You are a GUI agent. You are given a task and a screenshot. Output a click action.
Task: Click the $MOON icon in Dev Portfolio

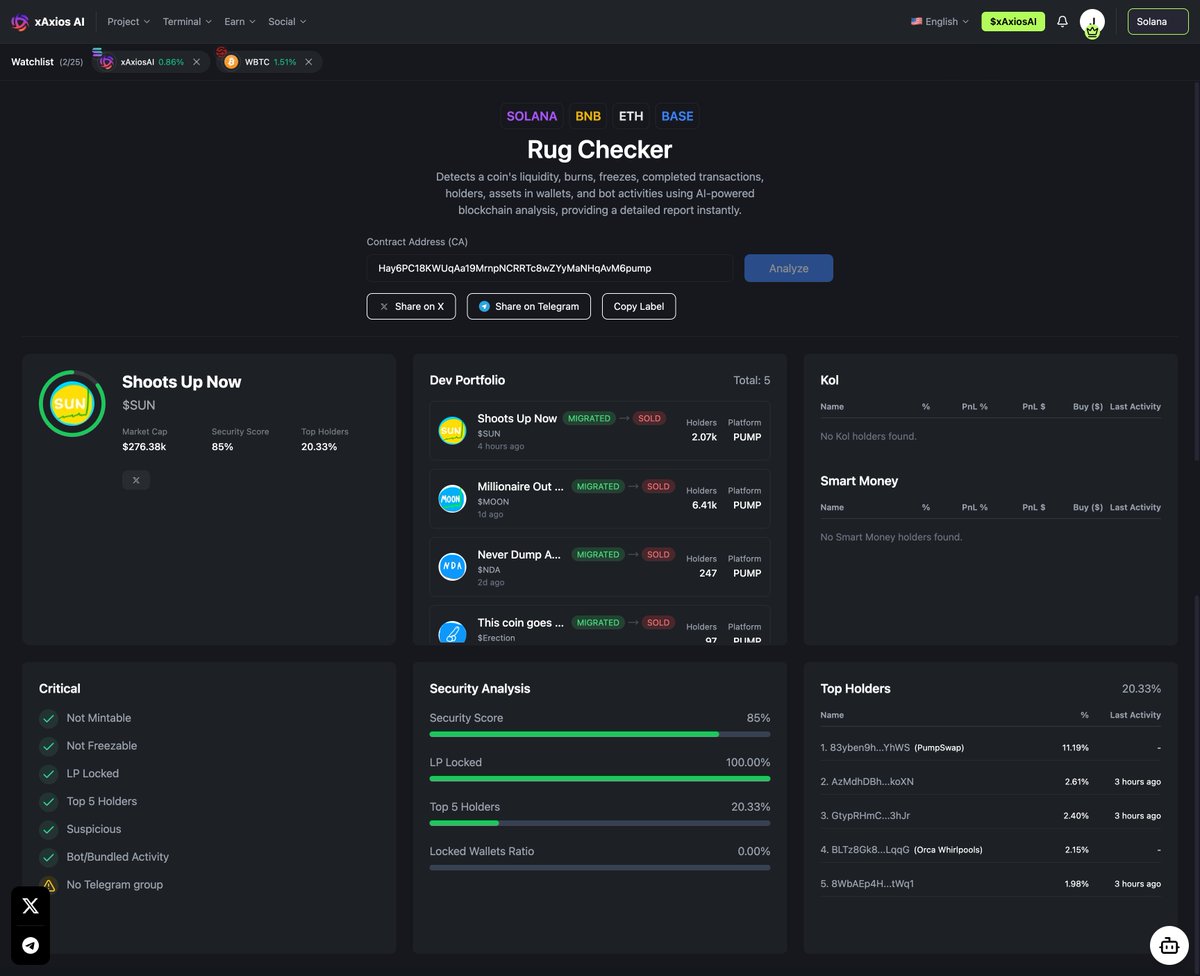pyautogui.click(x=452, y=499)
